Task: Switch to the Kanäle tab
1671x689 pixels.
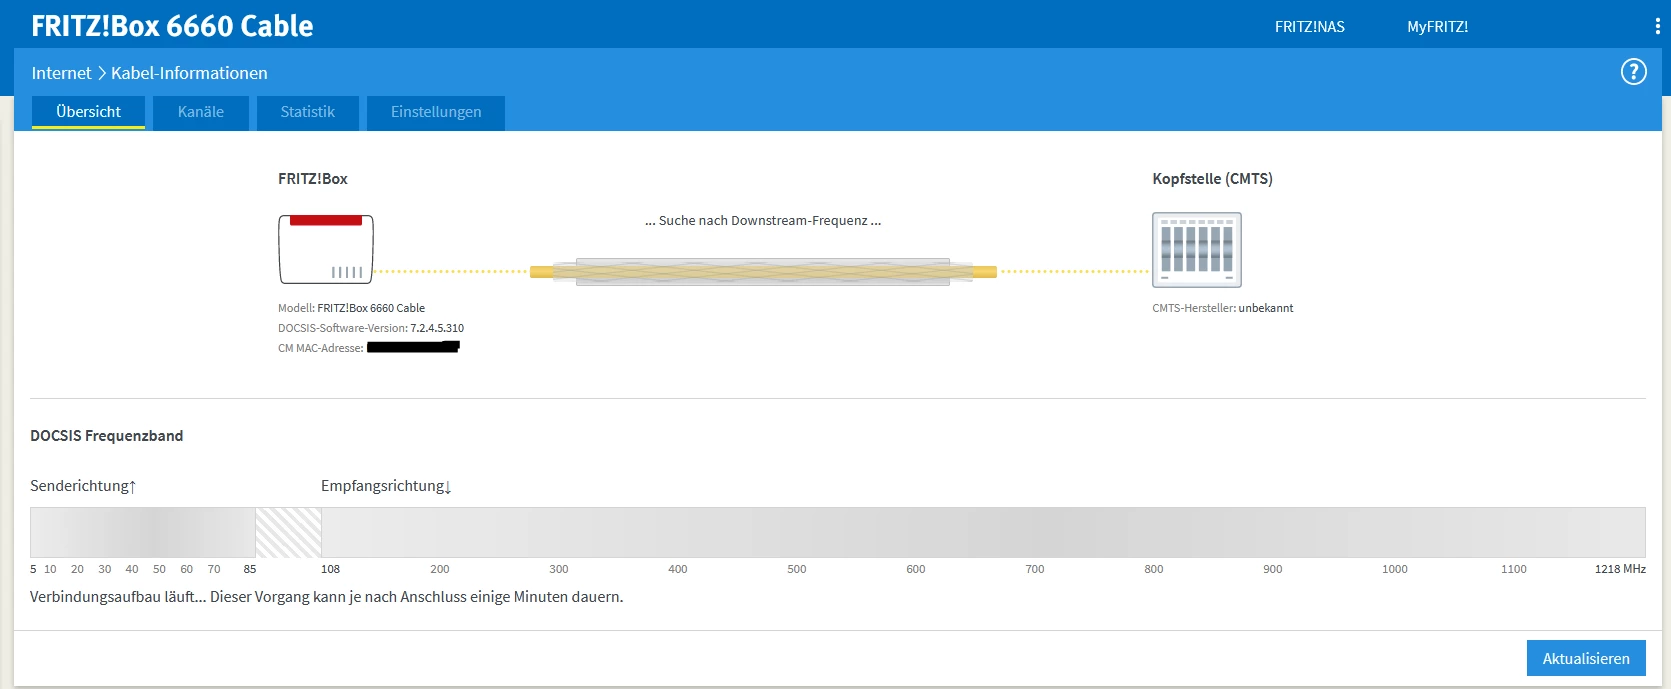Action: 201,112
